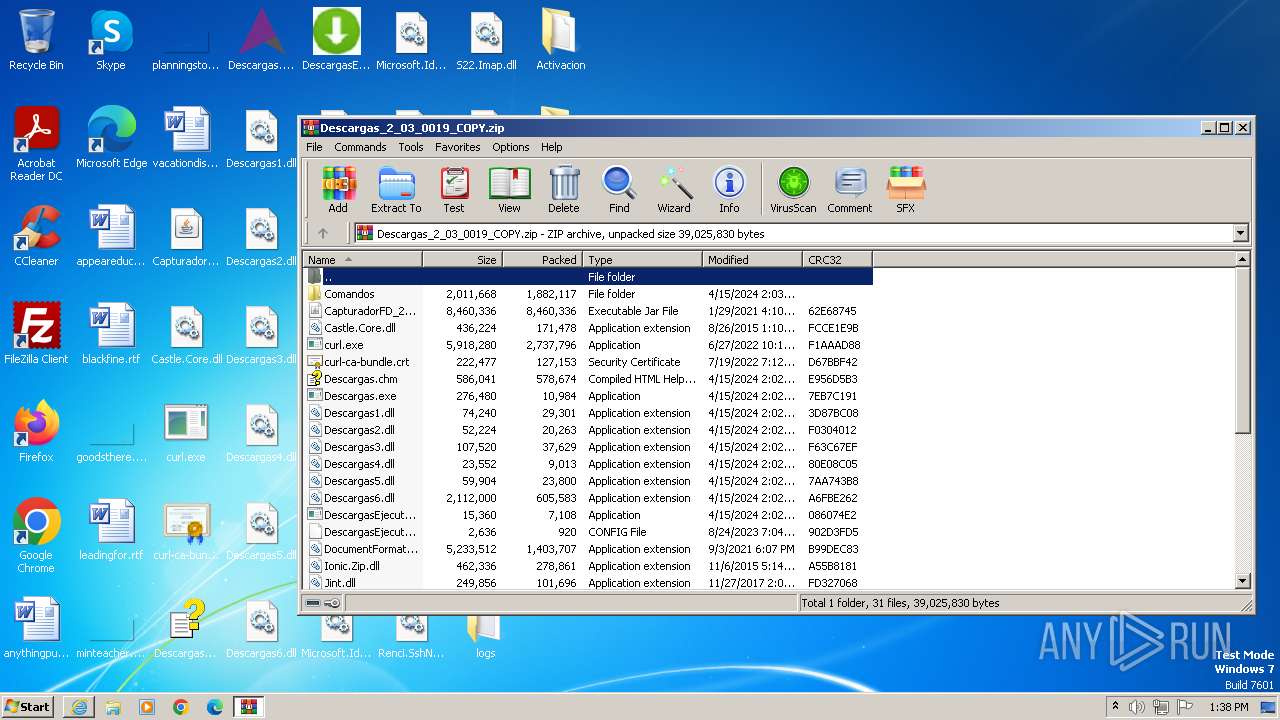This screenshot has width=1280, height=720.
Task: Launch the Wizard wand tool
Action: [674, 190]
